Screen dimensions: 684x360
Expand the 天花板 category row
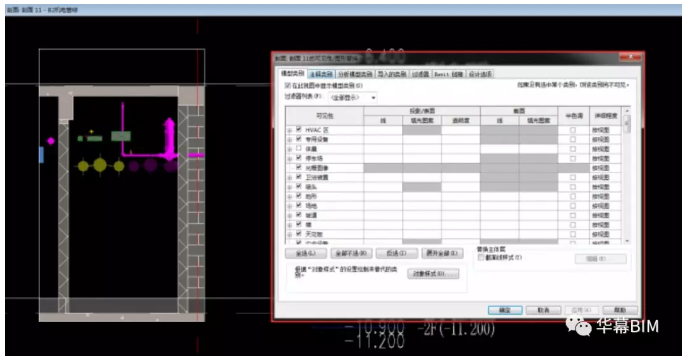pyautogui.click(x=290, y=234)
